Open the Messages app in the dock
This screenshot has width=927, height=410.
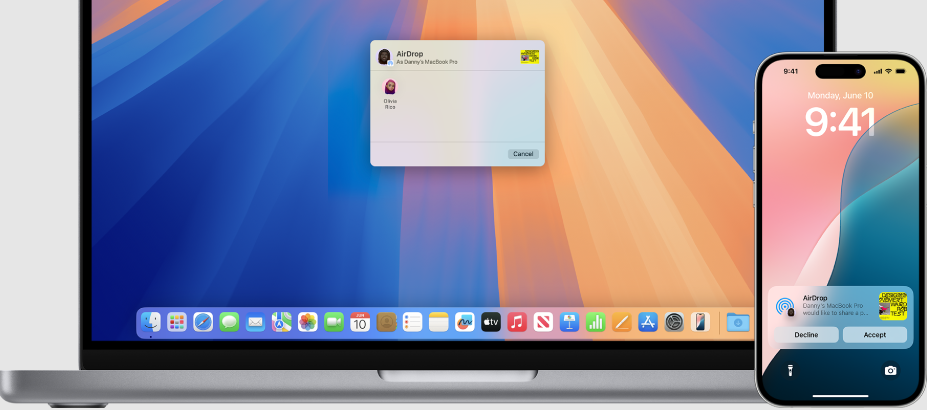(x=229, y=322)
